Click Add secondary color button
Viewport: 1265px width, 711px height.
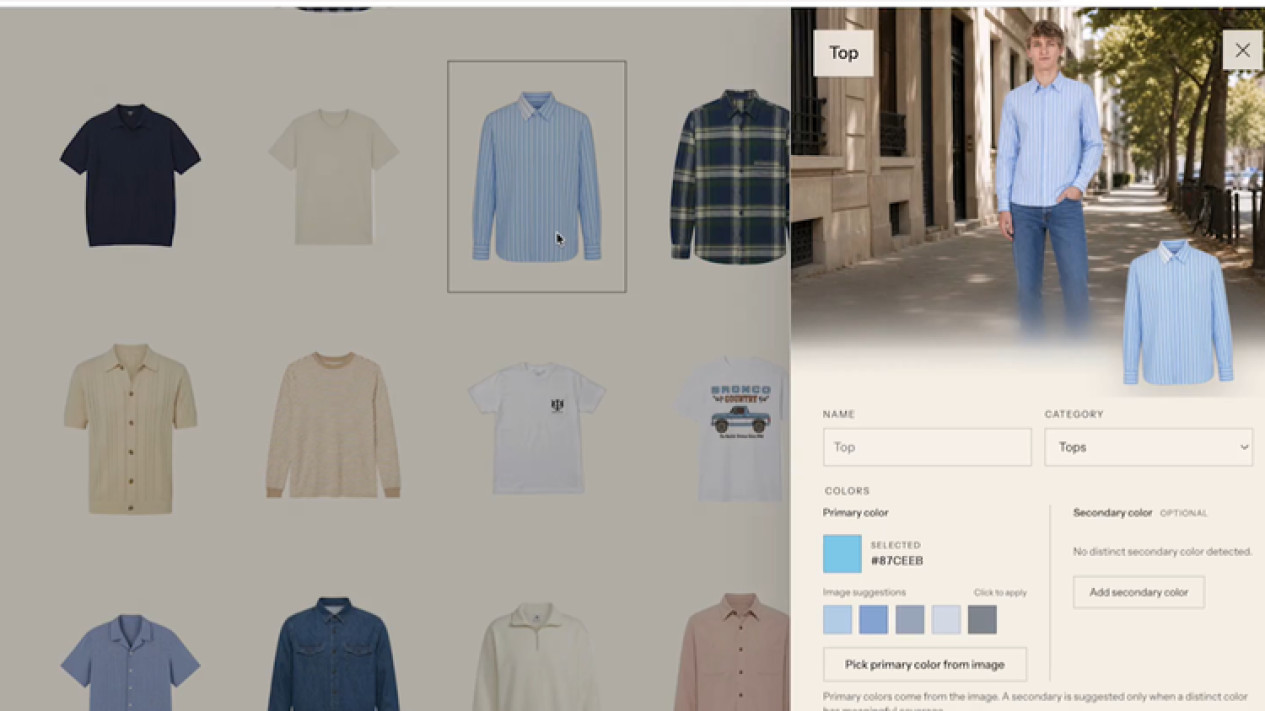point(1138,592)
